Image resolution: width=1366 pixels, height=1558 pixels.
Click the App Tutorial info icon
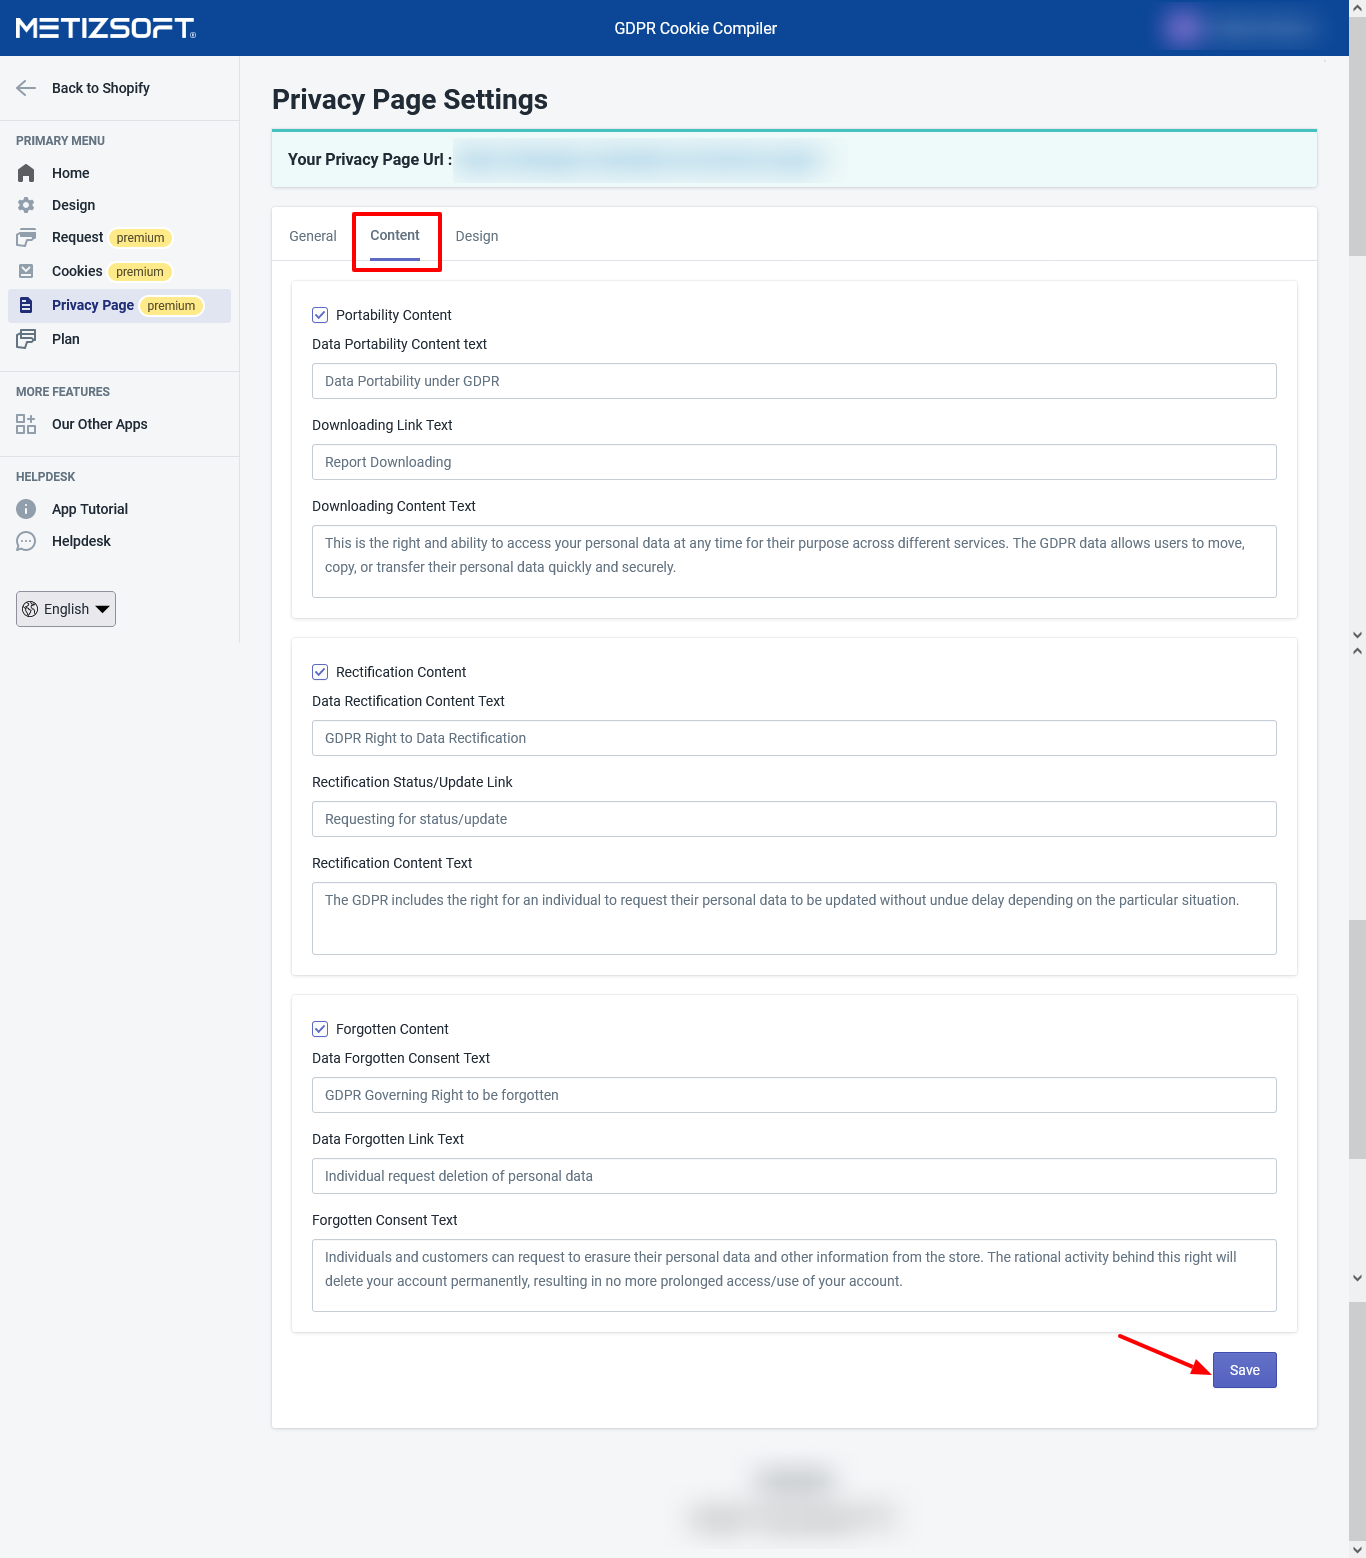(26, 509)
